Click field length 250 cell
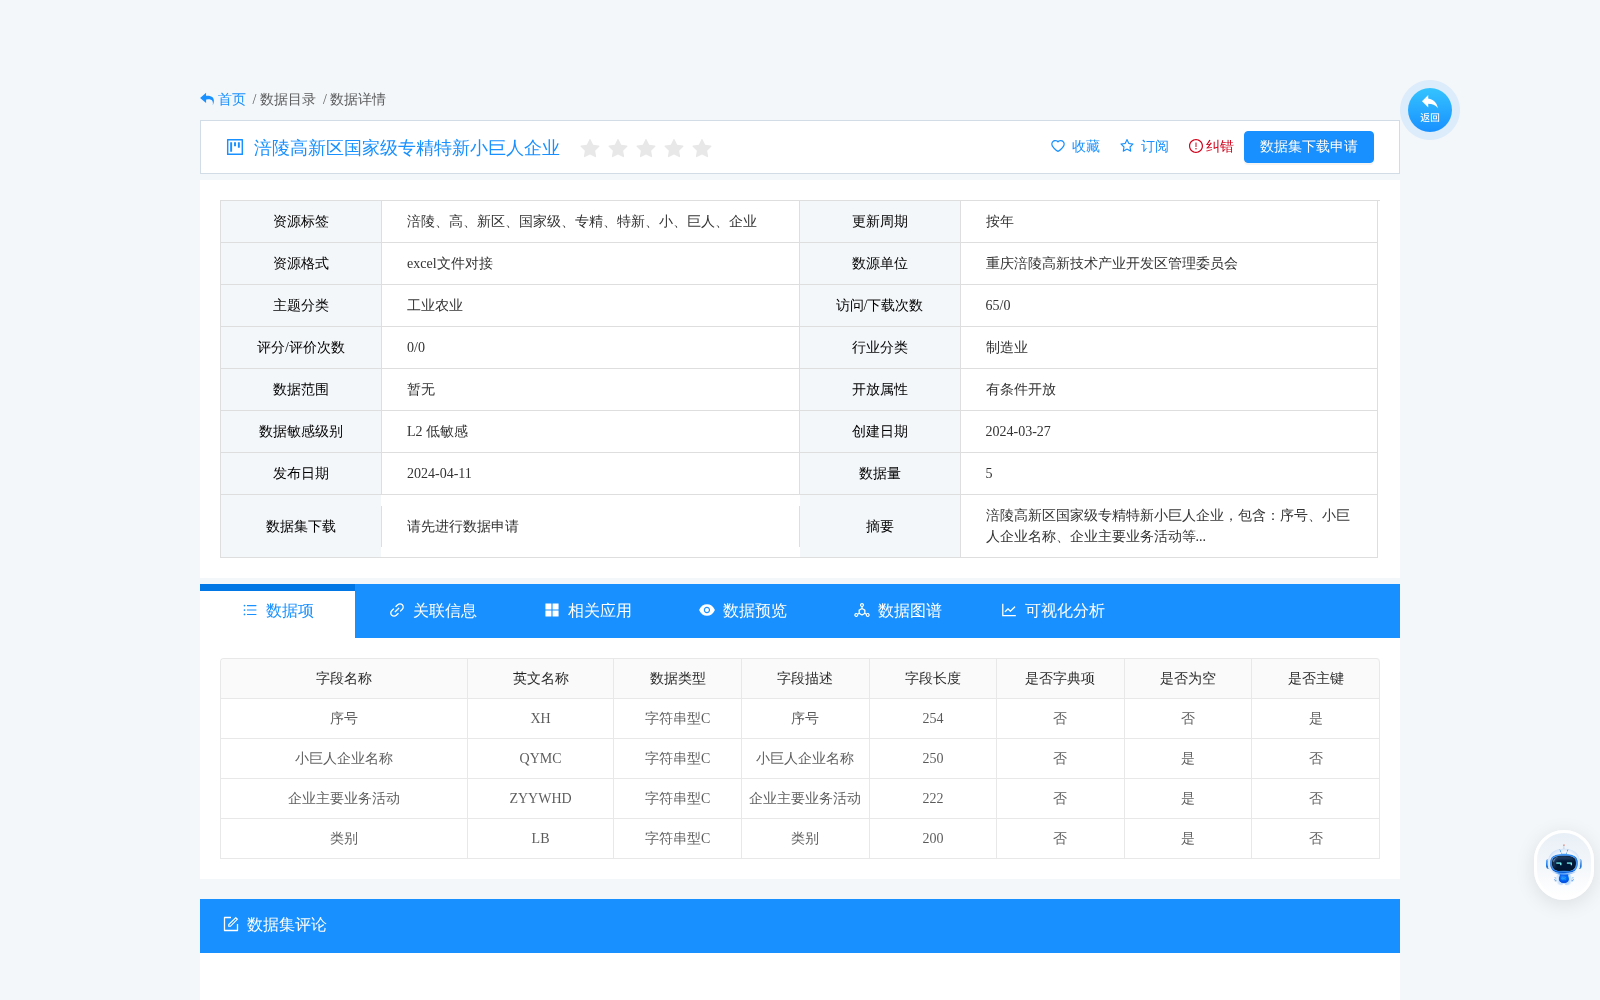Viewport: 1600px width, 1000px height. click(x=933, y=758)
